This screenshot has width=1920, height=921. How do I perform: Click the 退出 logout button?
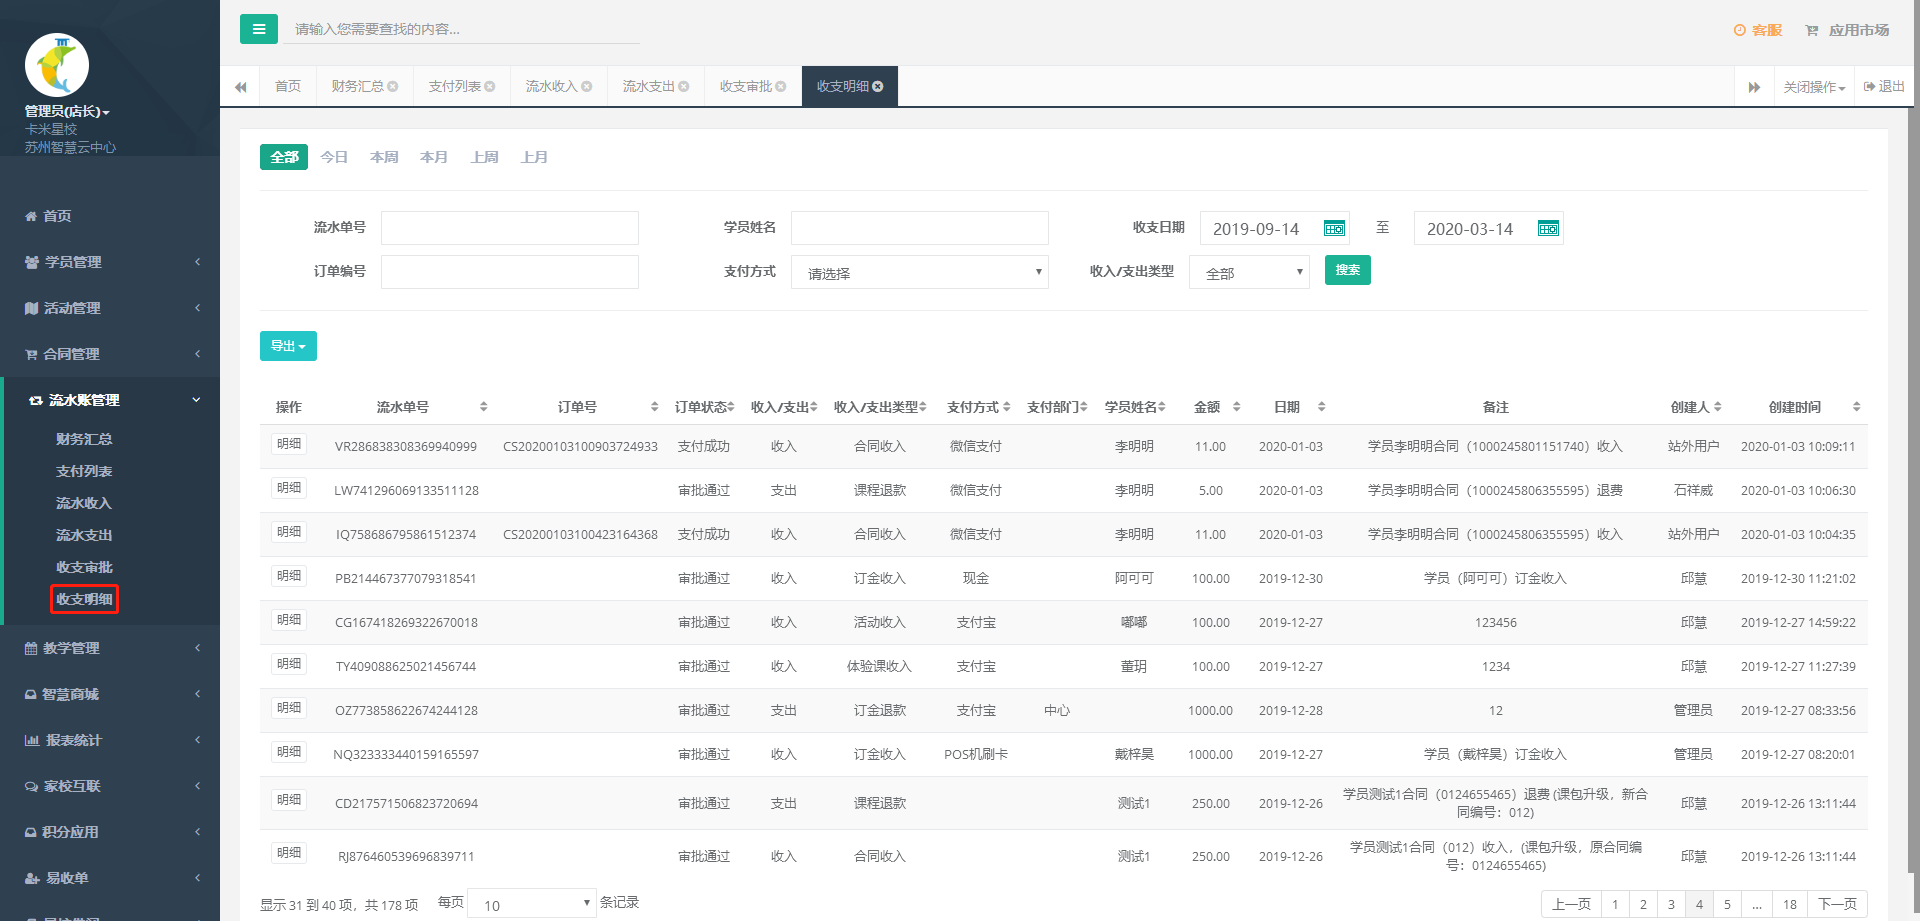[x=1884, y=87]
